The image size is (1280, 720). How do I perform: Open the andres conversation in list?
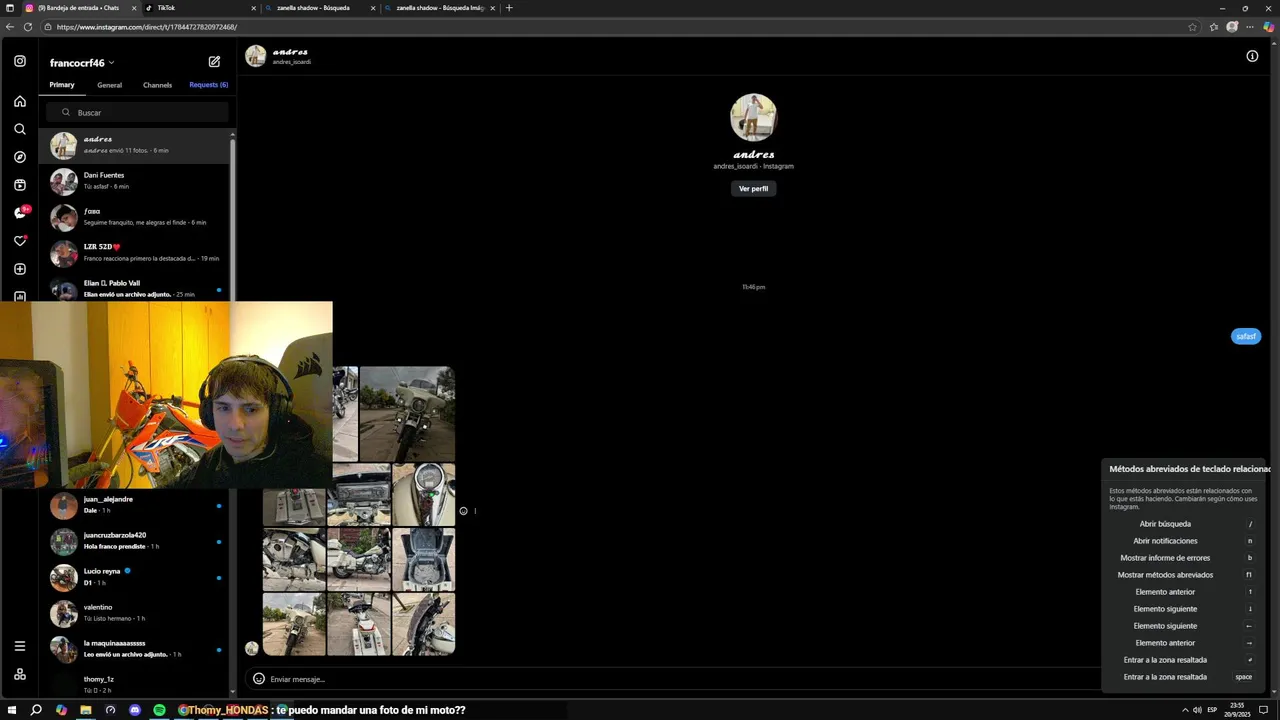135,145
